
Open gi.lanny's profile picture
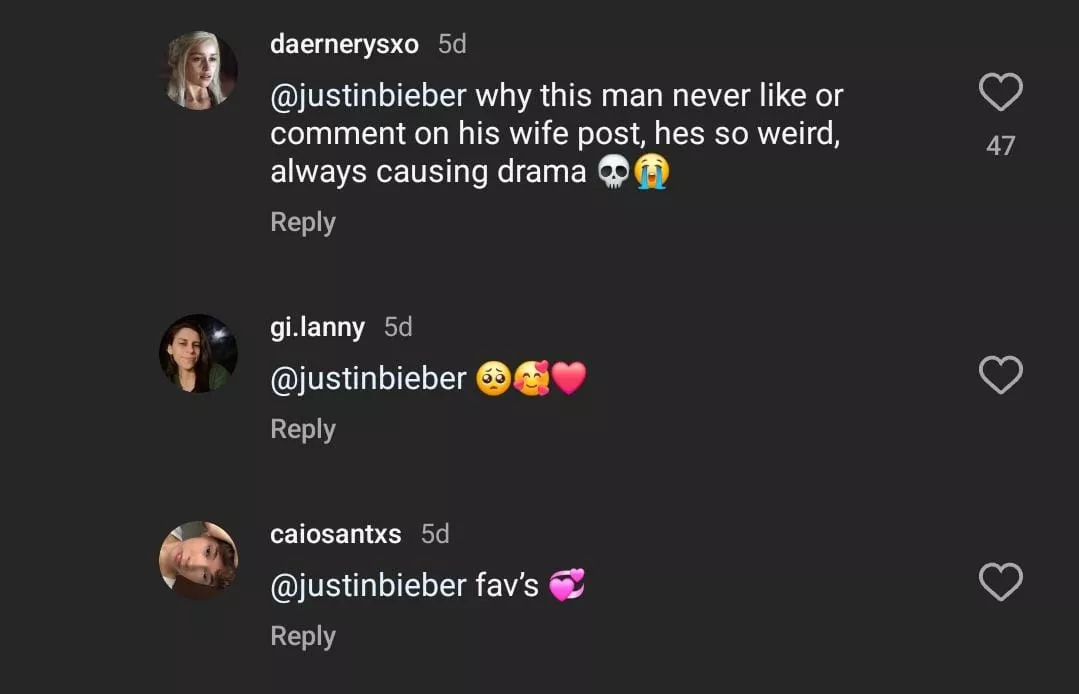[x=199, y=353]
